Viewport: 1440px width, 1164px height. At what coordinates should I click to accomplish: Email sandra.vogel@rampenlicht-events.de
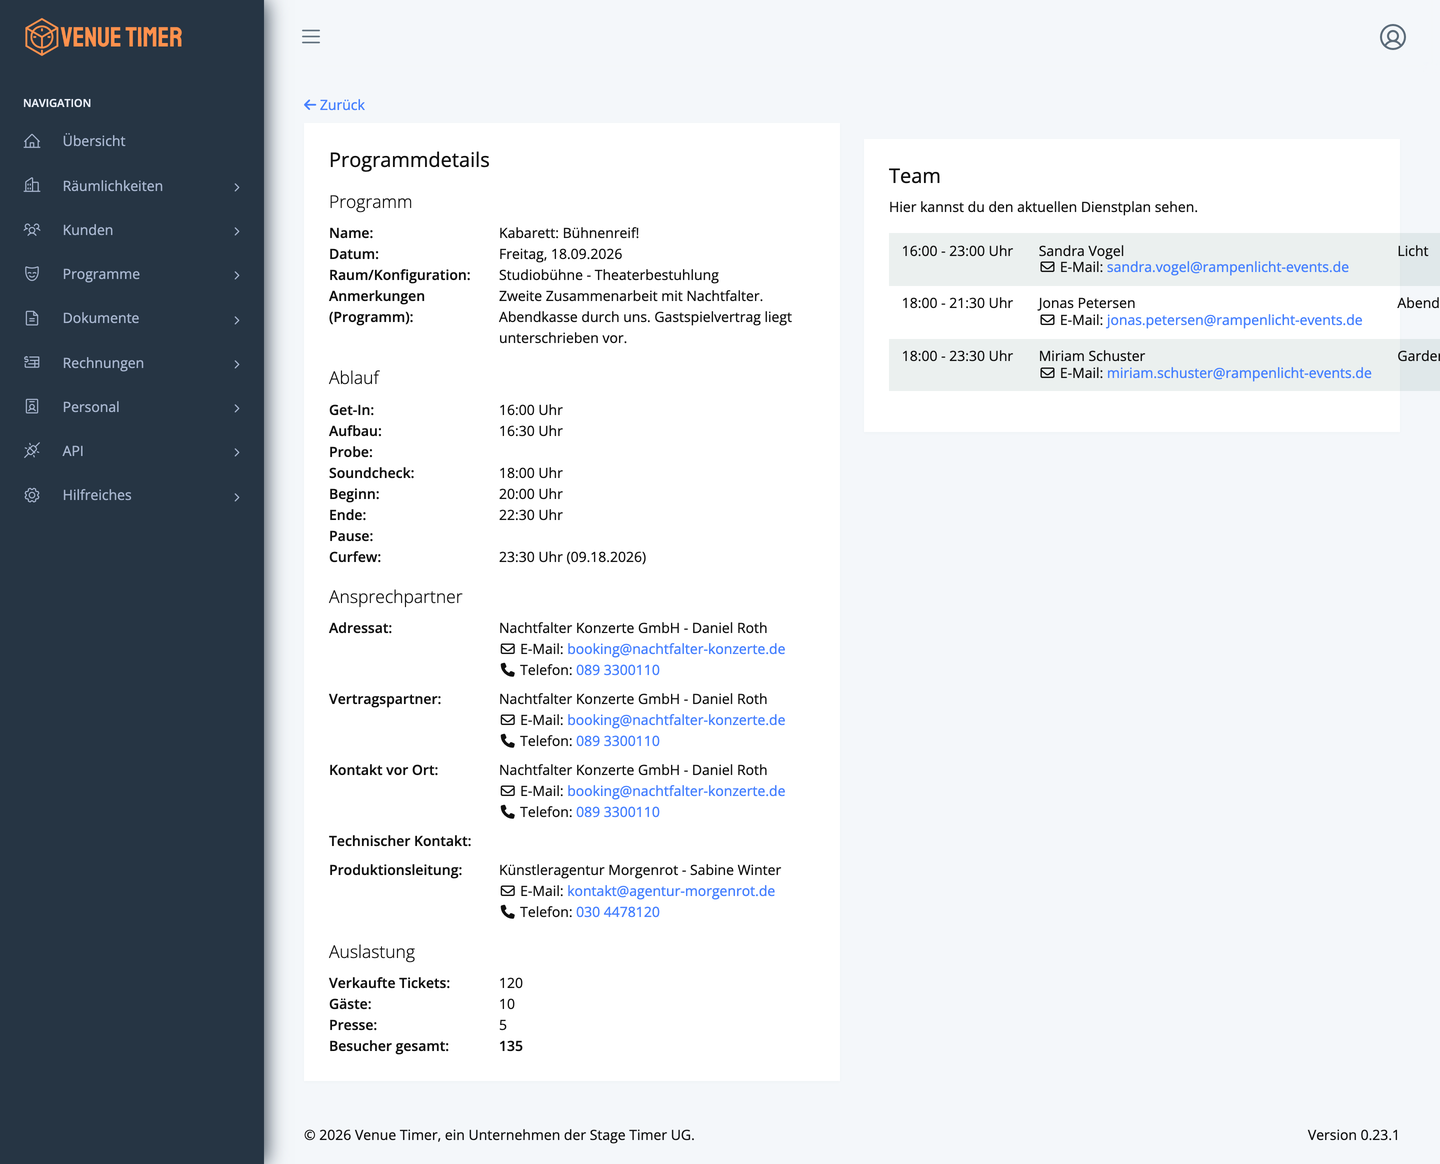[x=1227, y=267]
